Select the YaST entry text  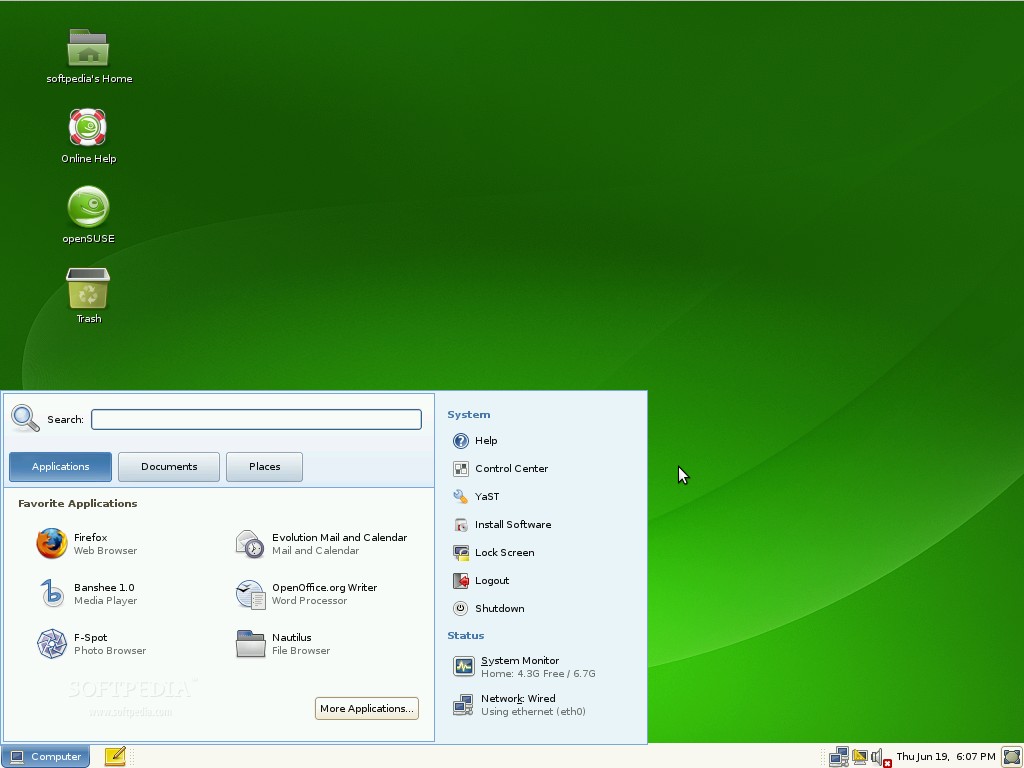(x=487, y=497)
